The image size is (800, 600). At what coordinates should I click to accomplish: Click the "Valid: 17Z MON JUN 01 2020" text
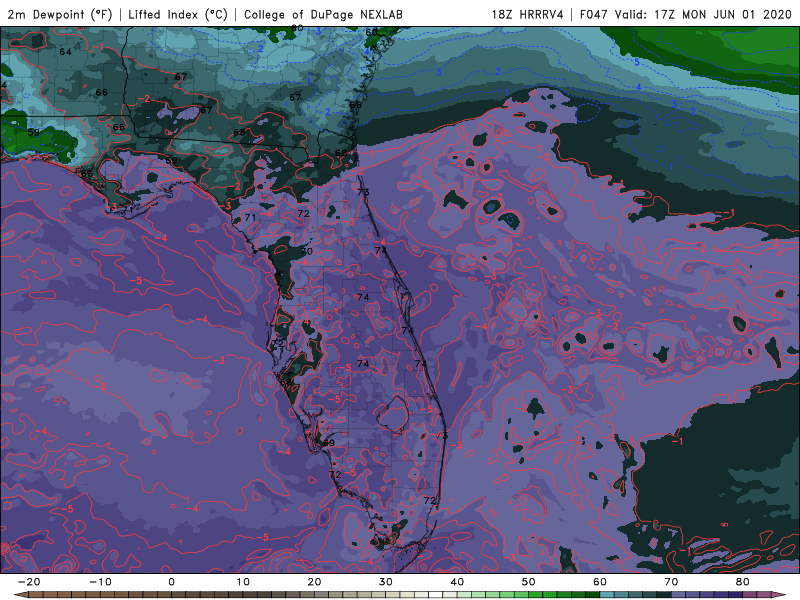703,15
